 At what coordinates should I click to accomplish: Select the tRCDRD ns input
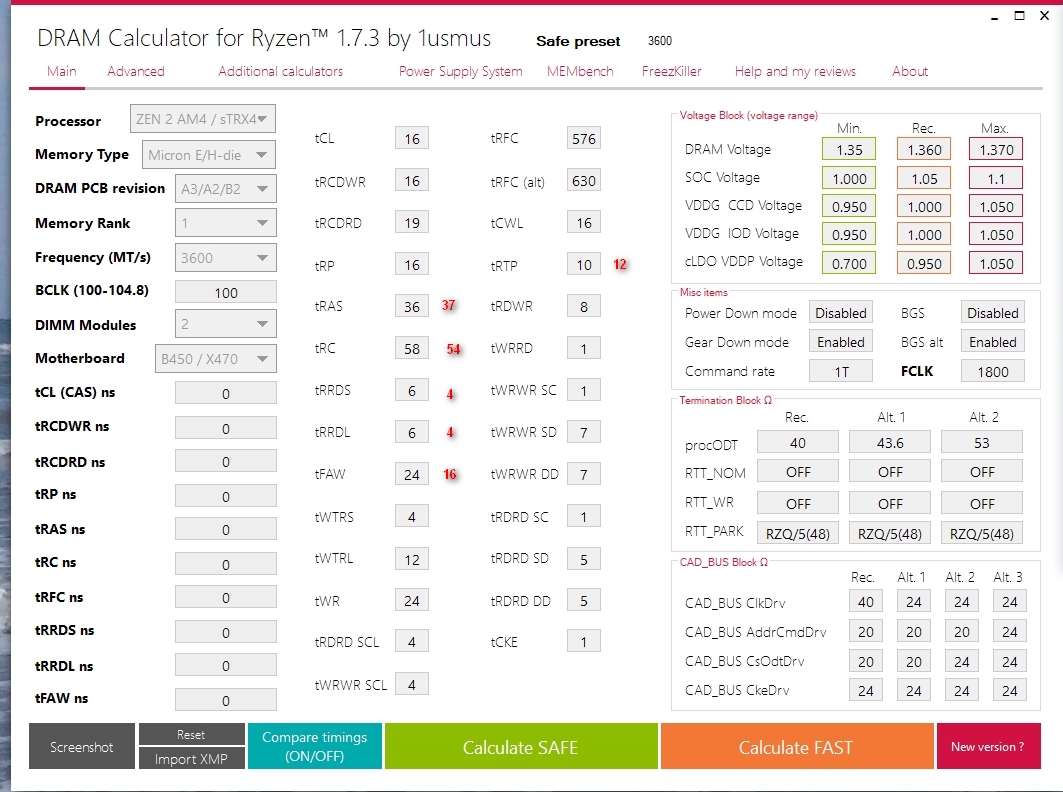226,462
